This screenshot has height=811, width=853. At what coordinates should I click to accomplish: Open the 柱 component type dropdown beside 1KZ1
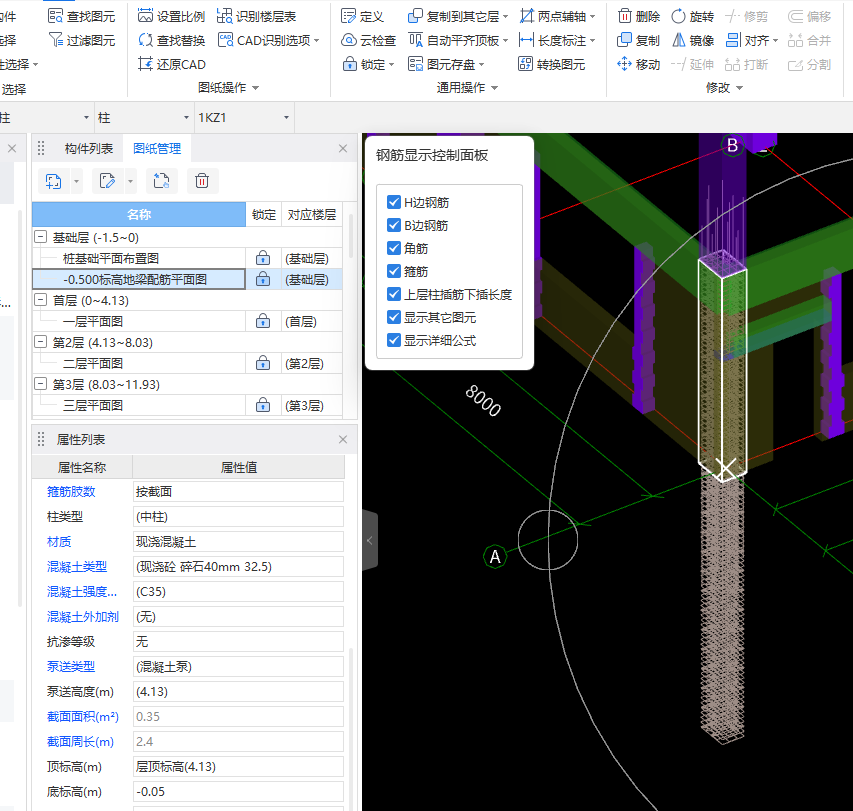pyautogui.click(x=186, y=117)
